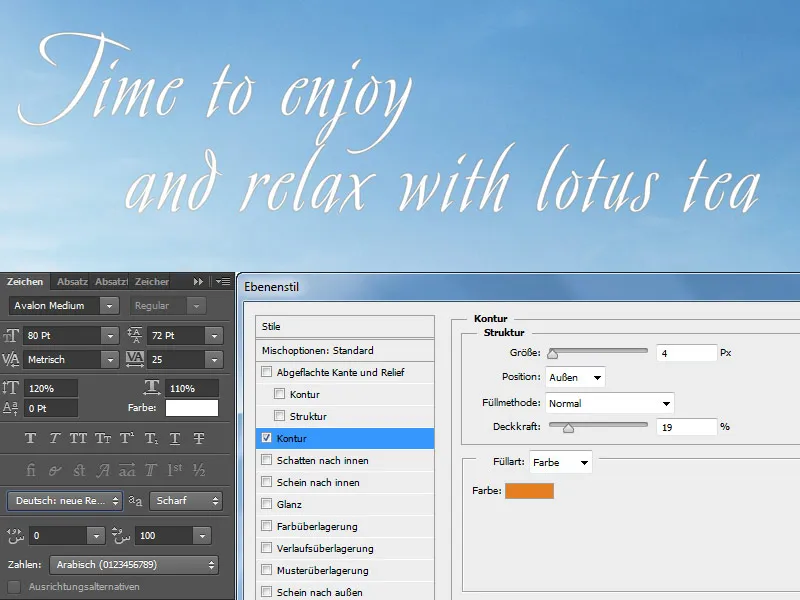Enable Schein nach außen effect checkbox
The width and height of the screenshot is (800, 600).
pos(266,591)
